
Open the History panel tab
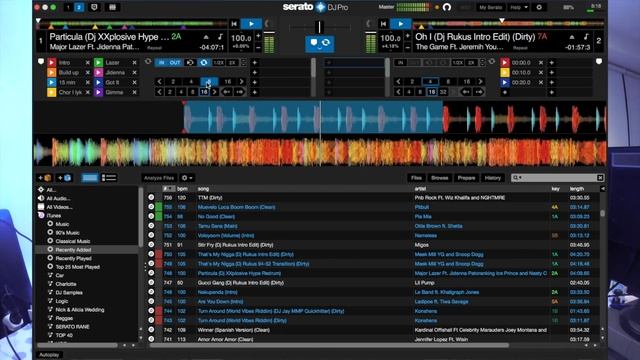493,178
